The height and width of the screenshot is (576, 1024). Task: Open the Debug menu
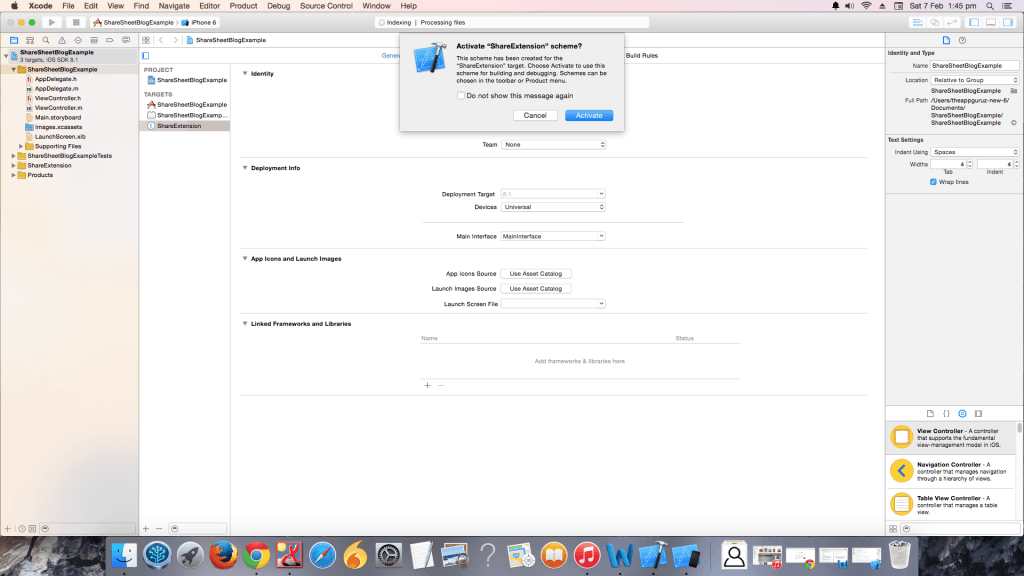[x=278, y=6]
